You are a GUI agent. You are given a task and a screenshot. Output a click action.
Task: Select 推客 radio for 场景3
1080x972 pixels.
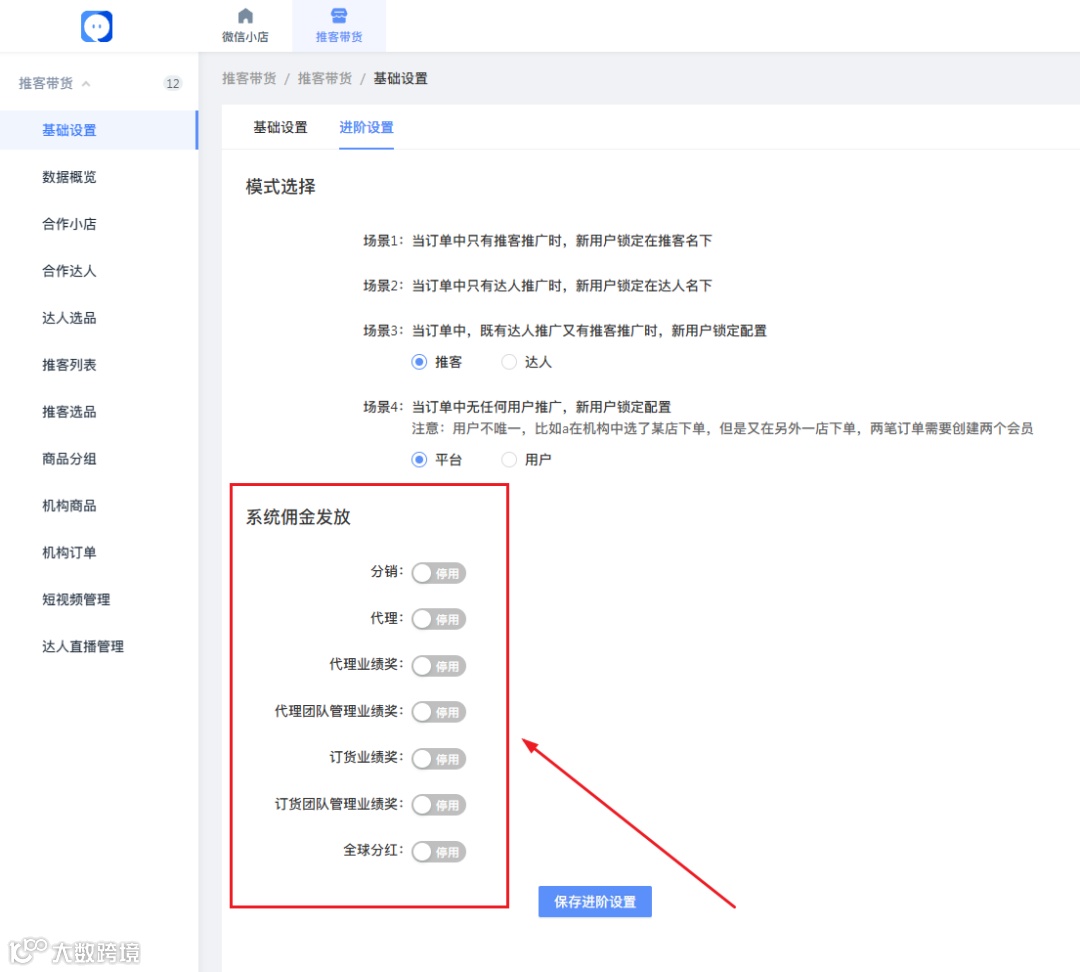(419, 362)
